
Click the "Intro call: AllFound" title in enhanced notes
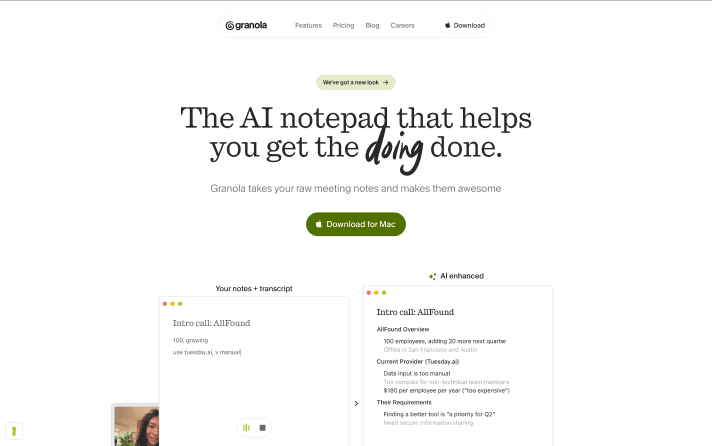[x=415, y=312]
